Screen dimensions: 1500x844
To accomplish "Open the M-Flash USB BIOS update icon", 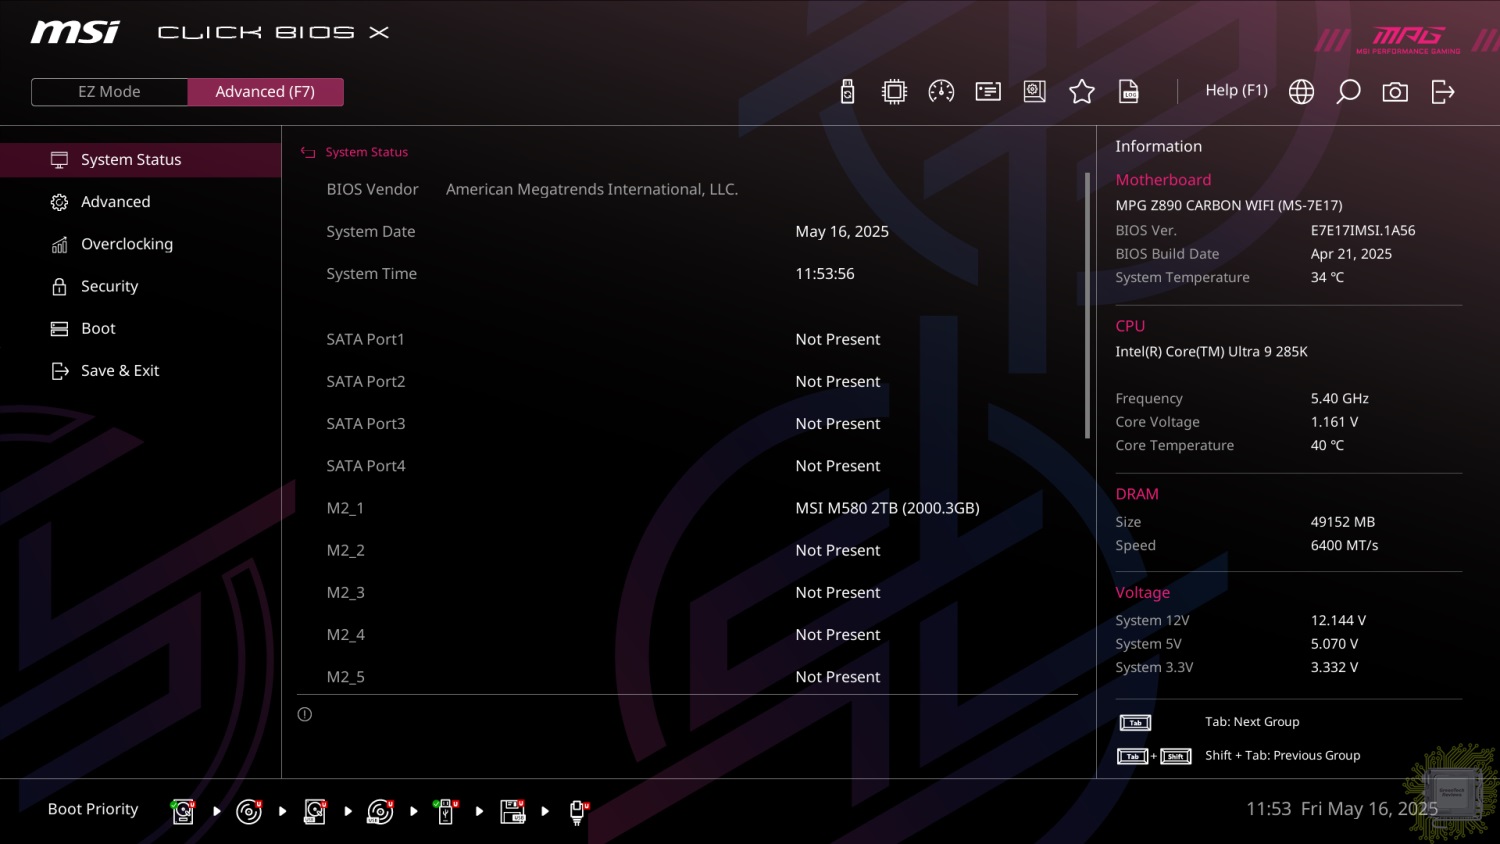I will coord(847,92).
